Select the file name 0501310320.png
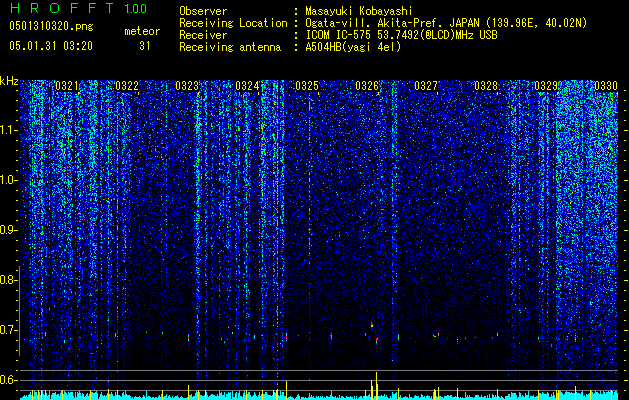The width and height of the screenshot is (629, 400). [x=51, y=27]
